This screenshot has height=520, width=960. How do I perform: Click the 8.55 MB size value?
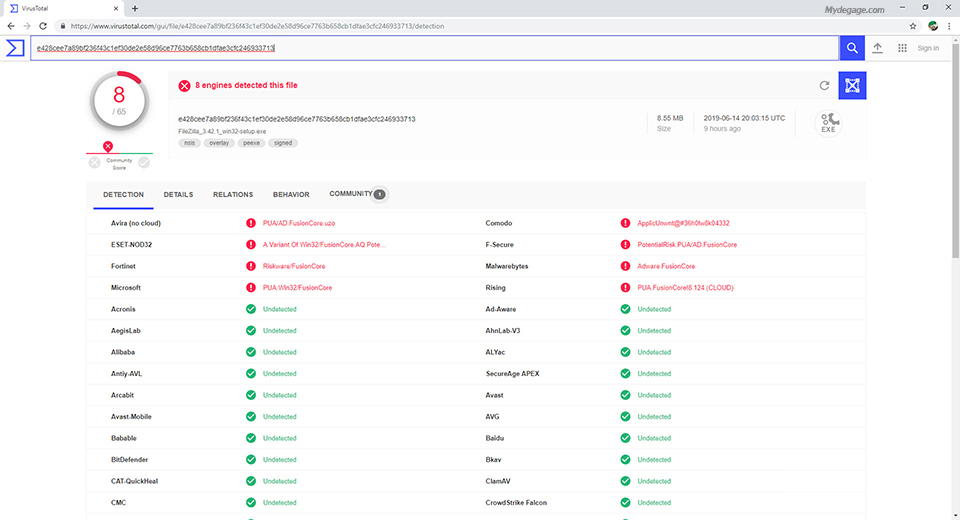(670, 118)
